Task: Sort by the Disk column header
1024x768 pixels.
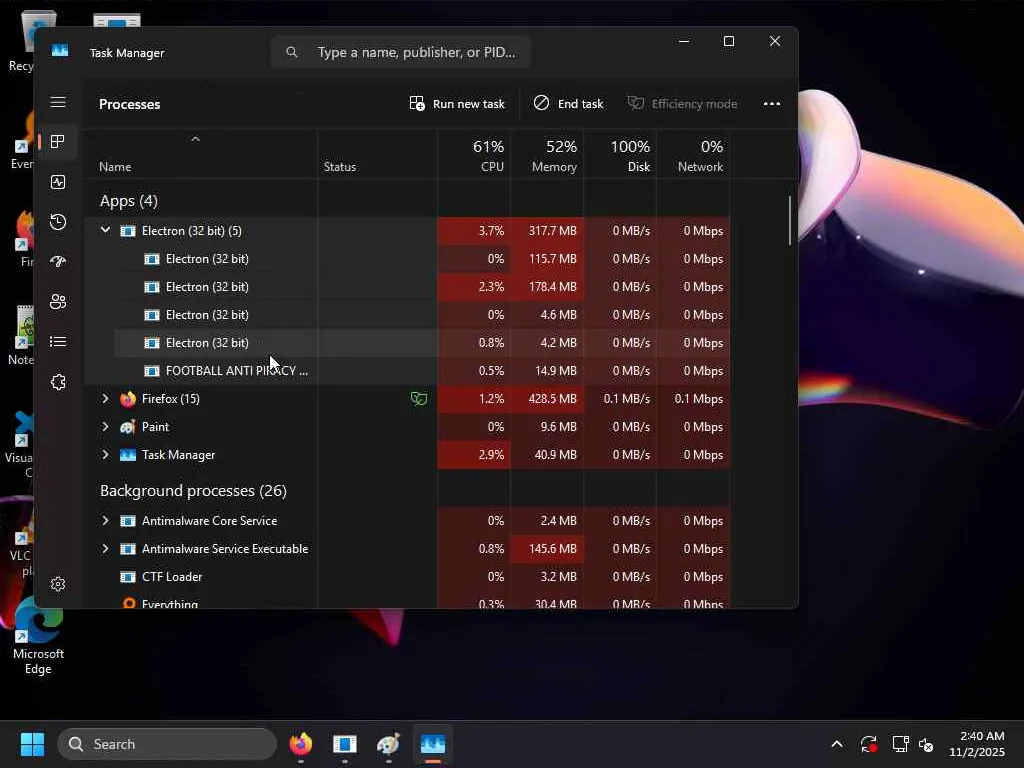Action: 620,155
